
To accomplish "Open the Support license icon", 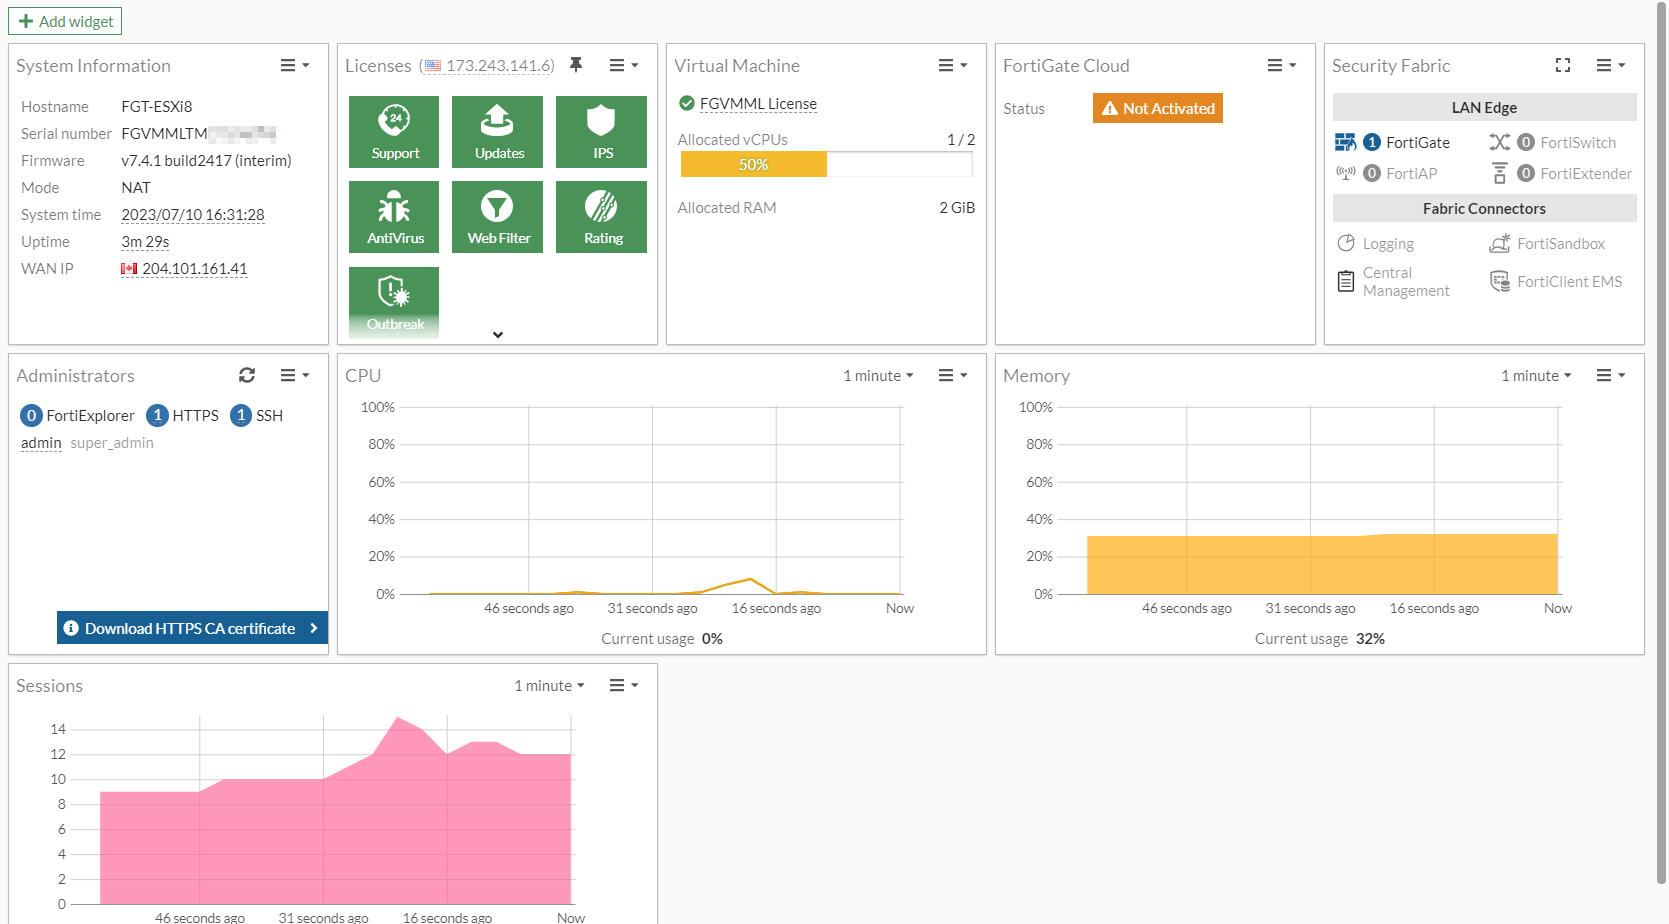I will tap(394, 131).
